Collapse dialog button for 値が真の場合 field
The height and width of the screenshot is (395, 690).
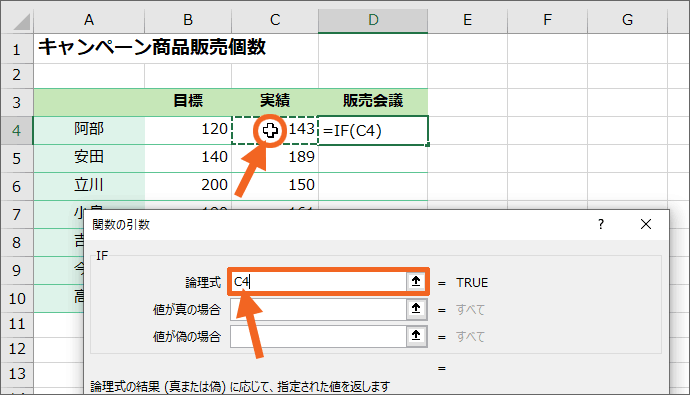coord(416,309)
